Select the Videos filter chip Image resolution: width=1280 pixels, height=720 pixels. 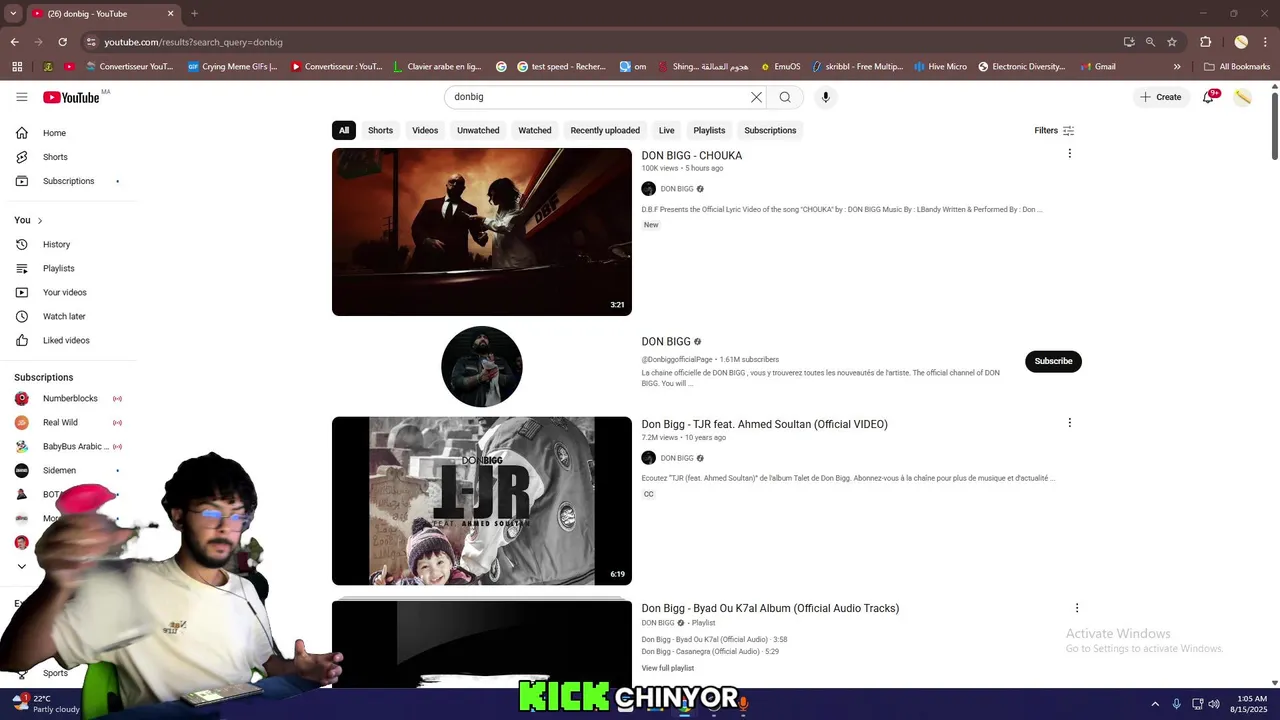coord(425,130)
